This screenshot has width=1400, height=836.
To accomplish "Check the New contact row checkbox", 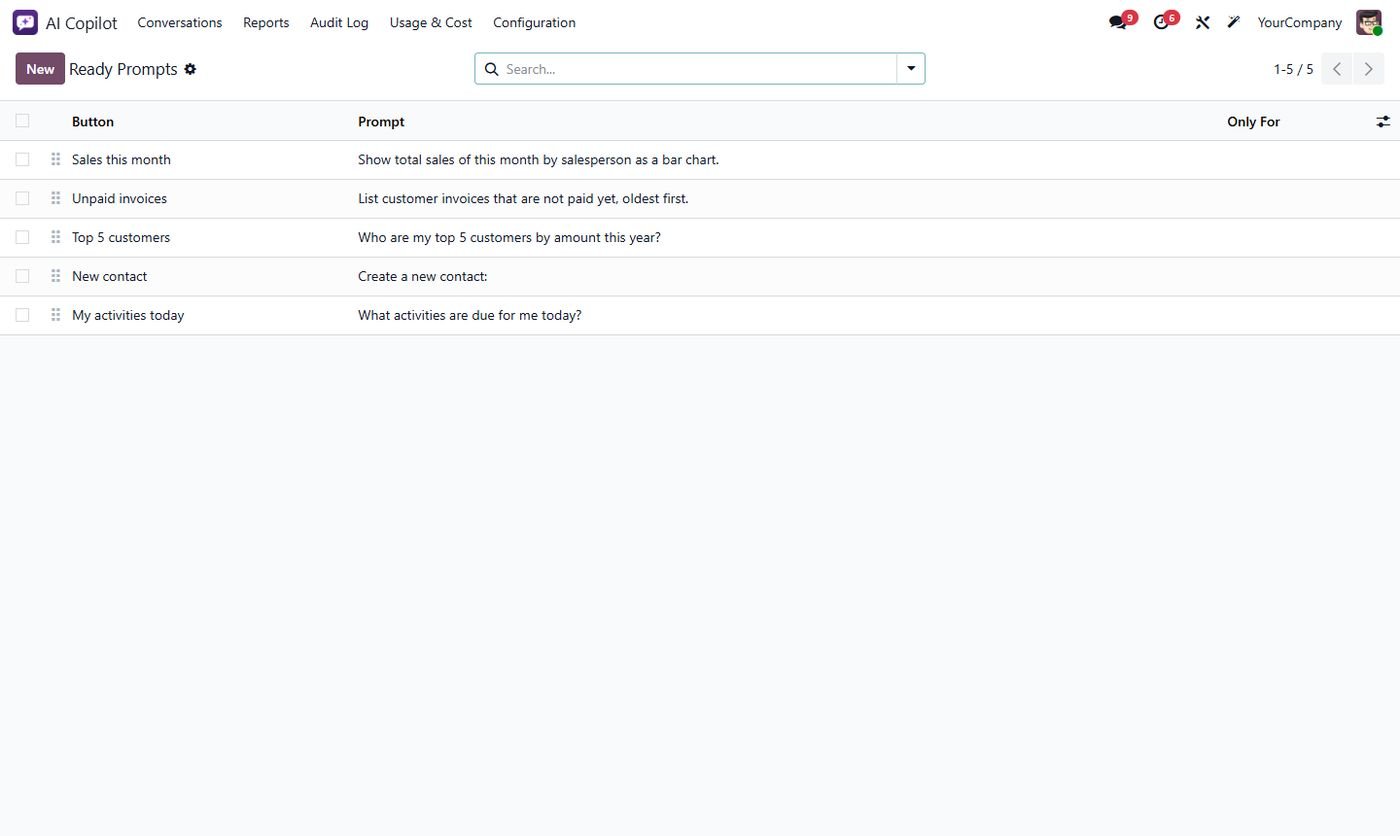I will [22, 276].
